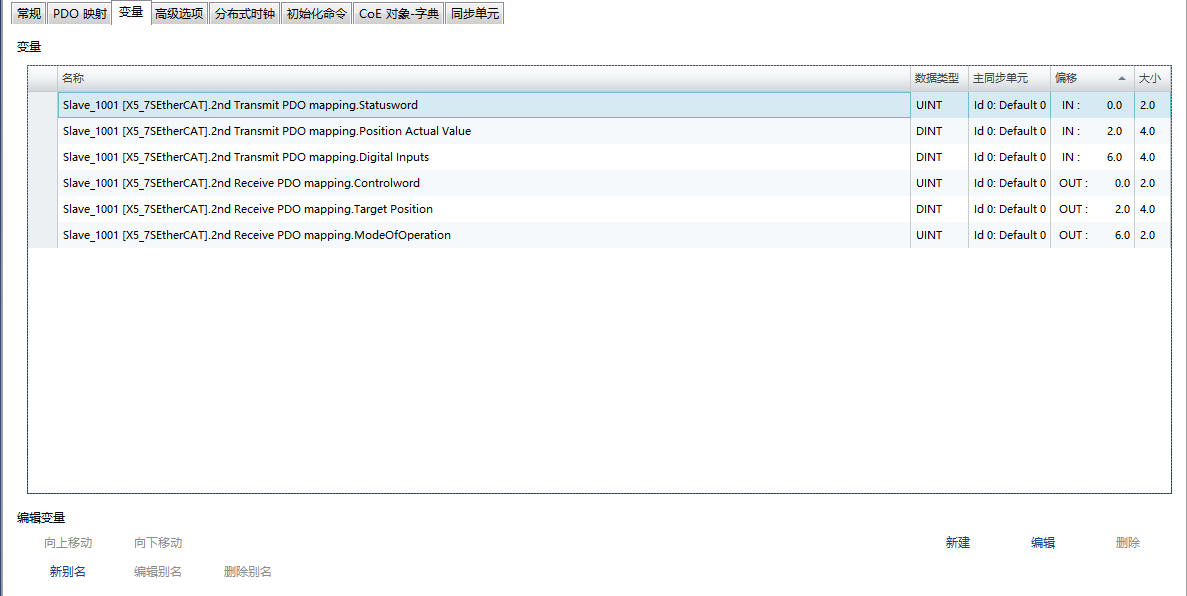
Task: Switch to CoE 对象-字典 tab
Action: [399, 14]
